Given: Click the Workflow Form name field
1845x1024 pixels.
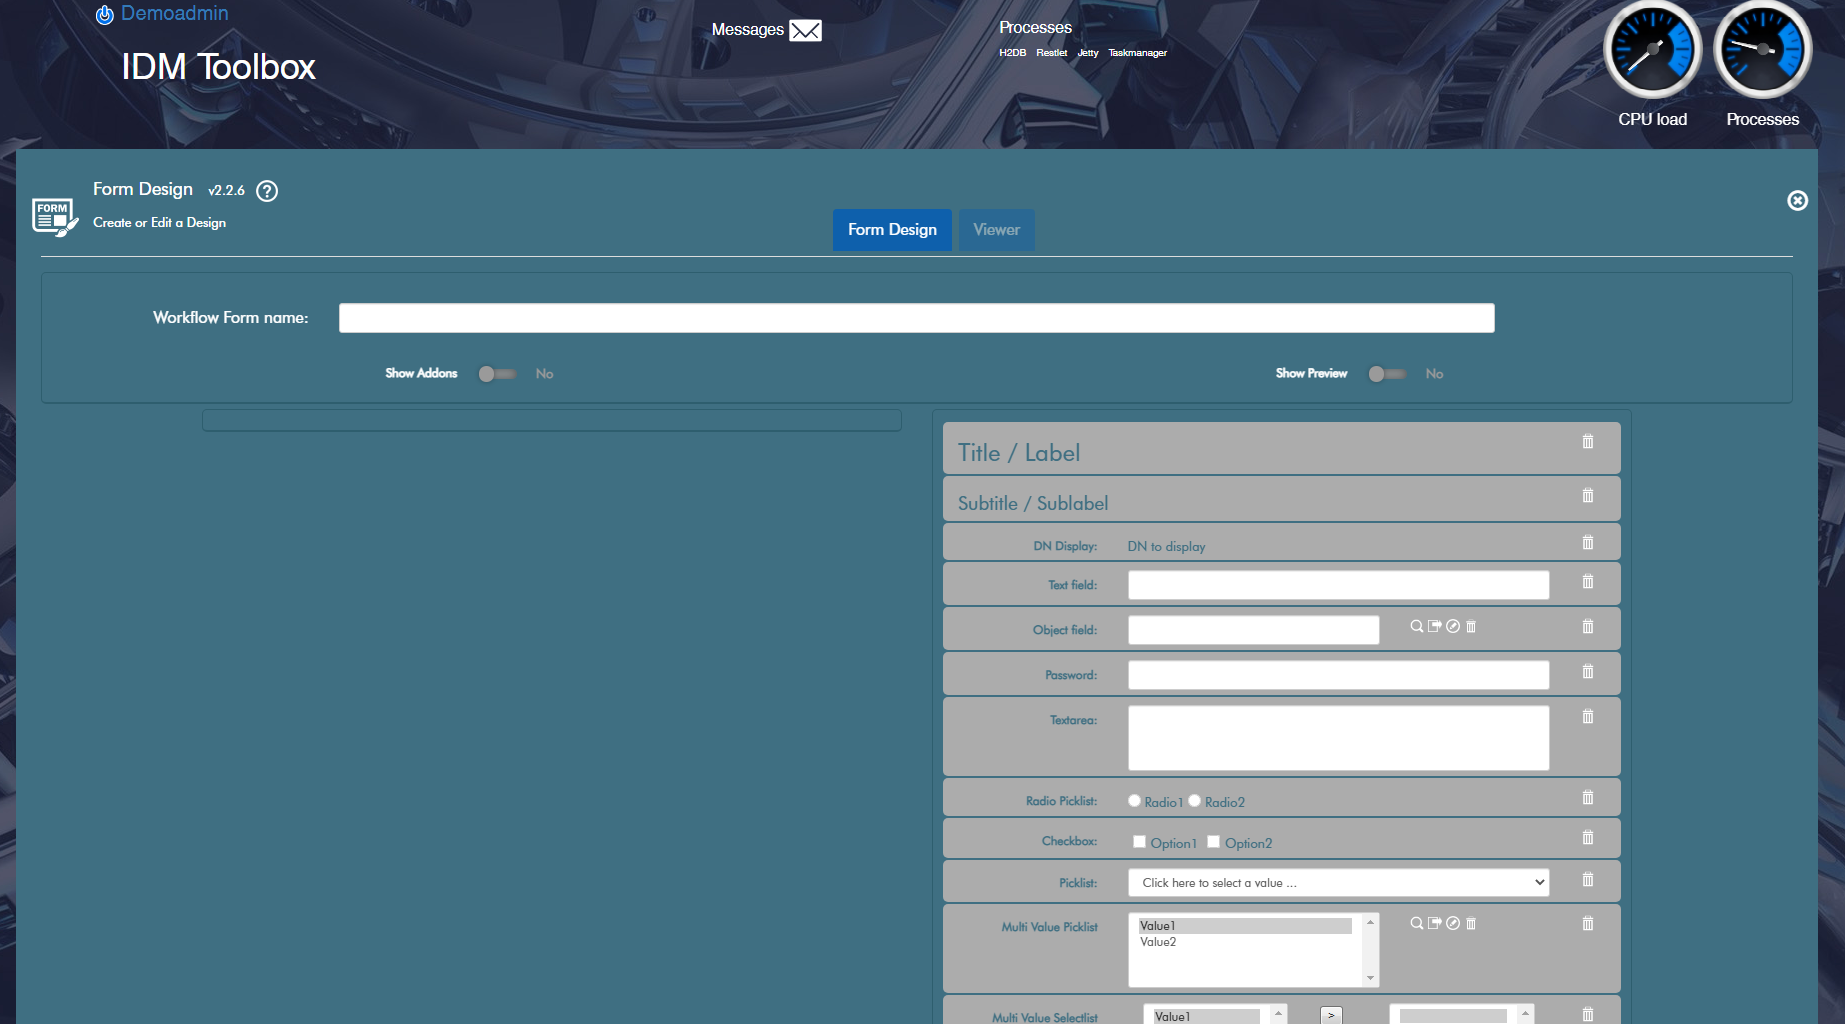Looking at the screenshot, I should pos(916,318).
